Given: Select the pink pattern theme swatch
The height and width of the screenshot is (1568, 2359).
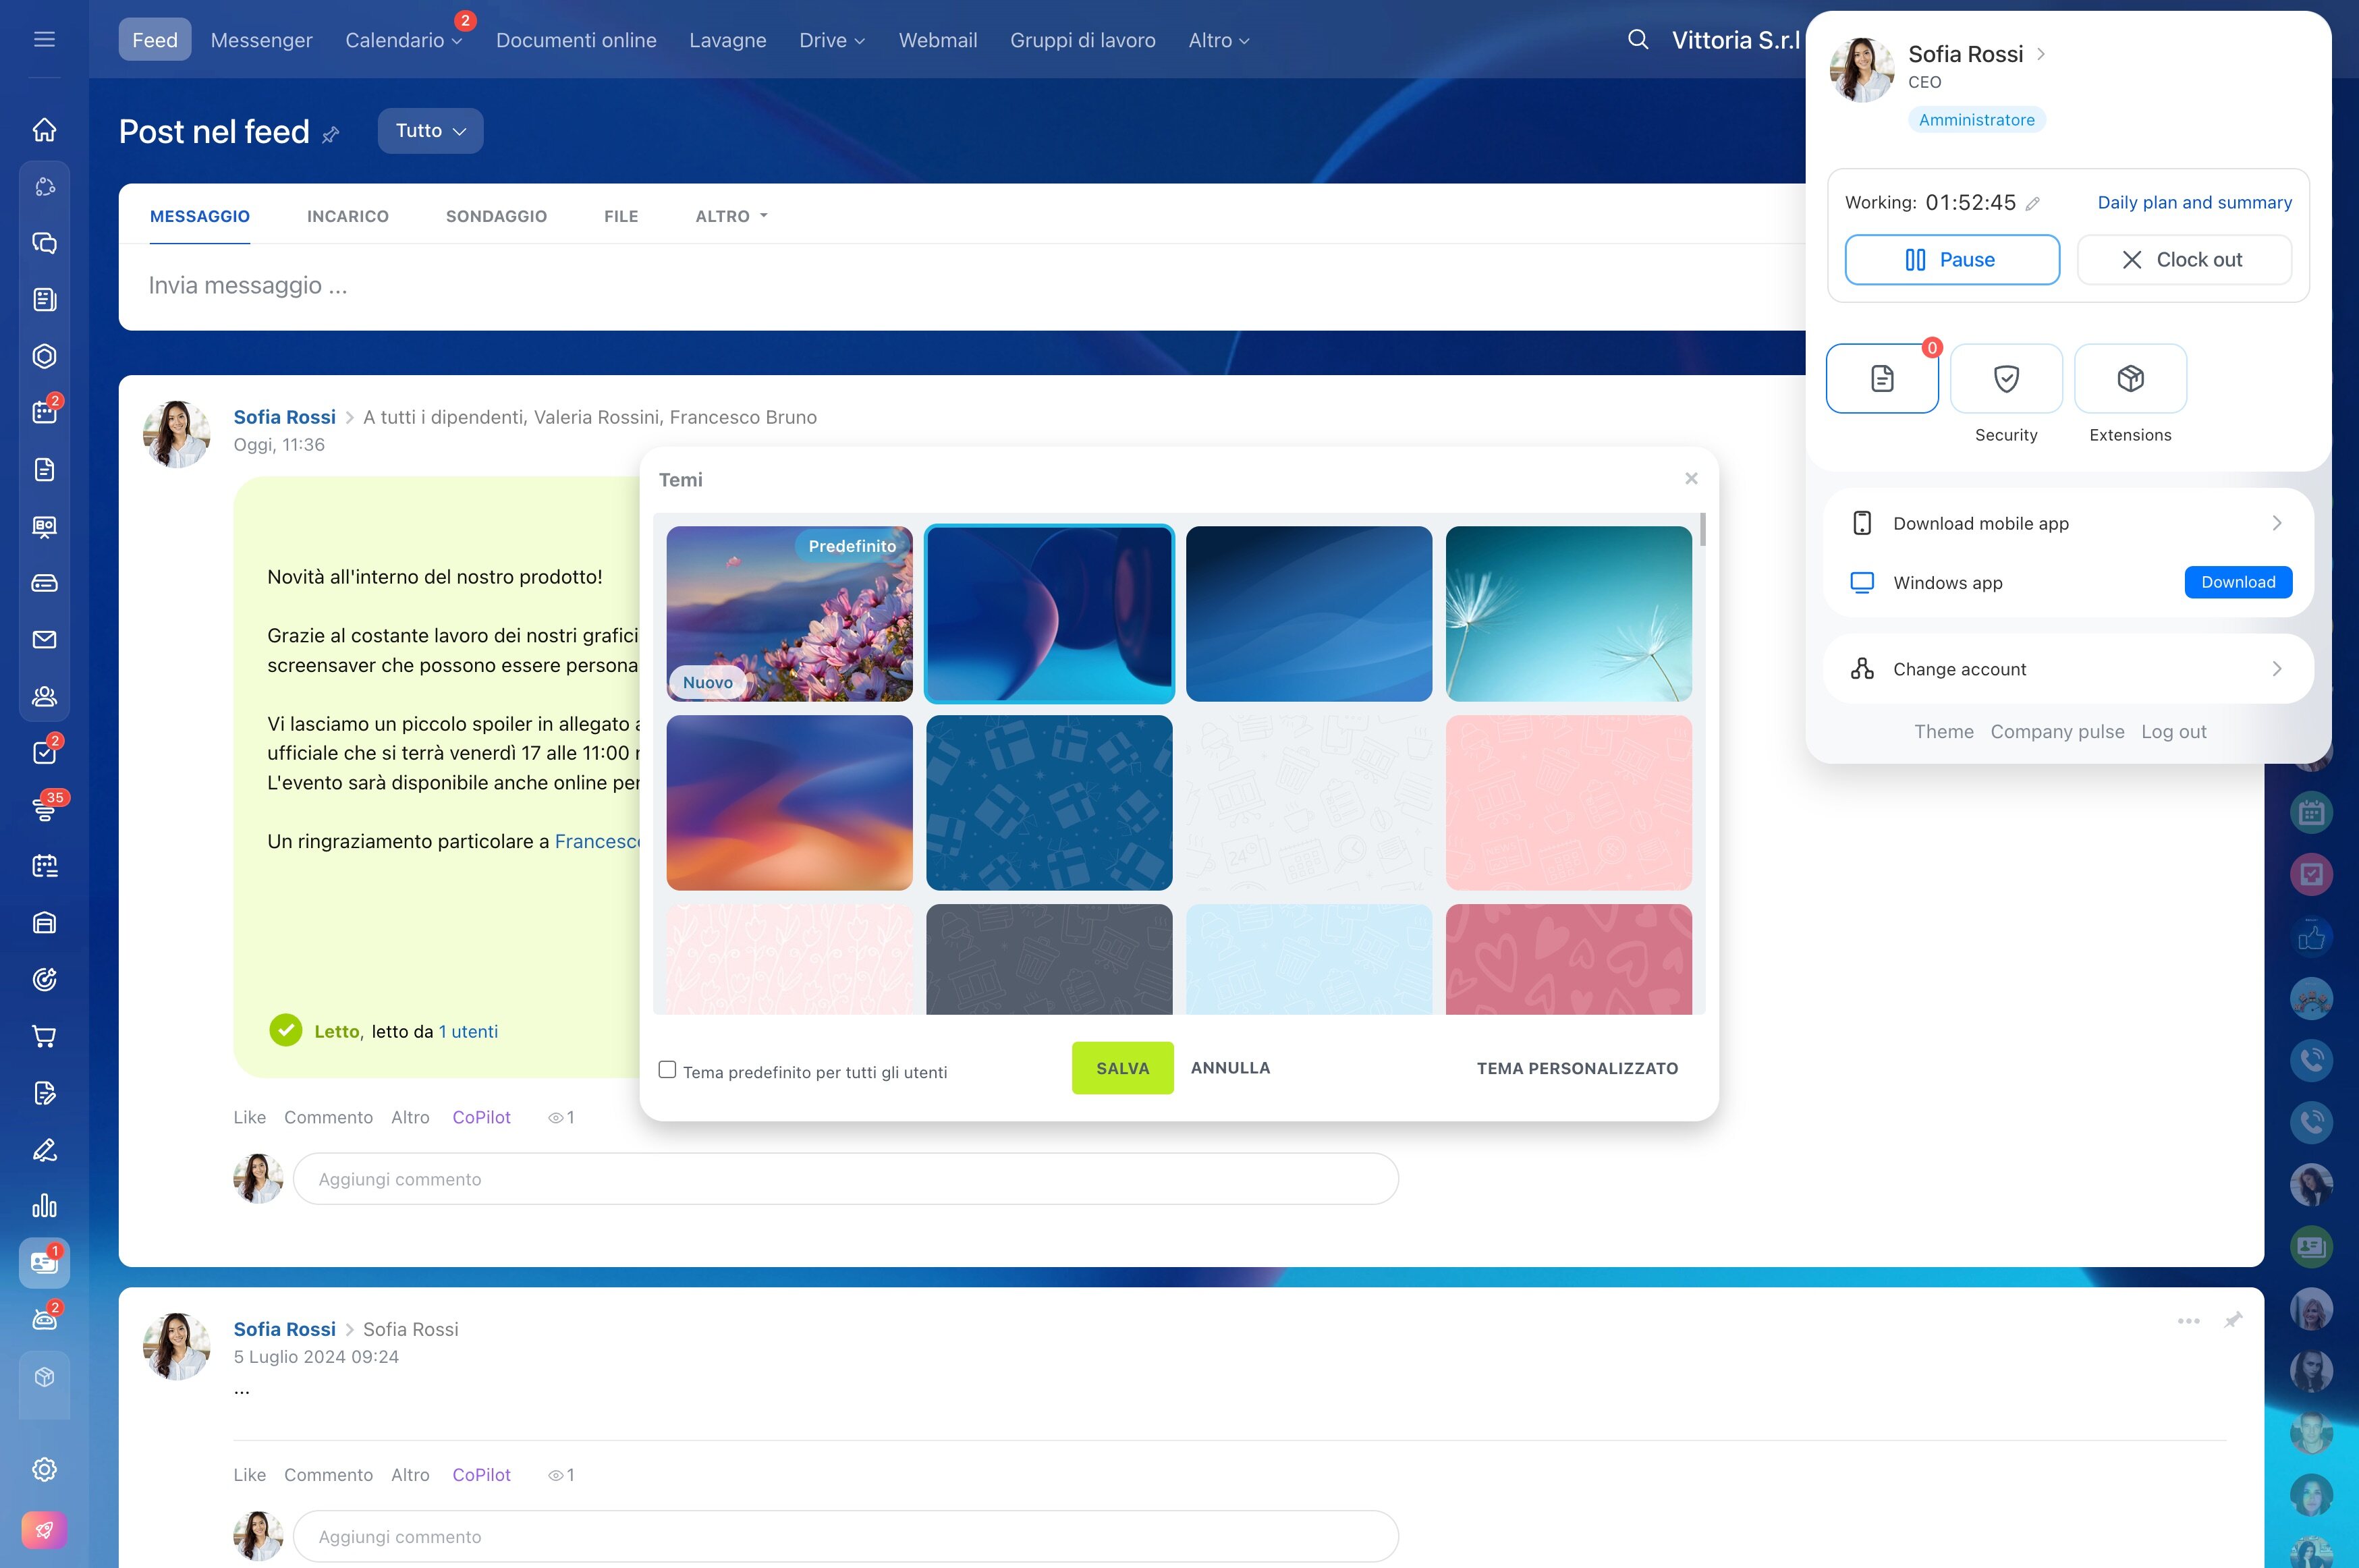Looking at the screenshot, I should point(1568,803).
